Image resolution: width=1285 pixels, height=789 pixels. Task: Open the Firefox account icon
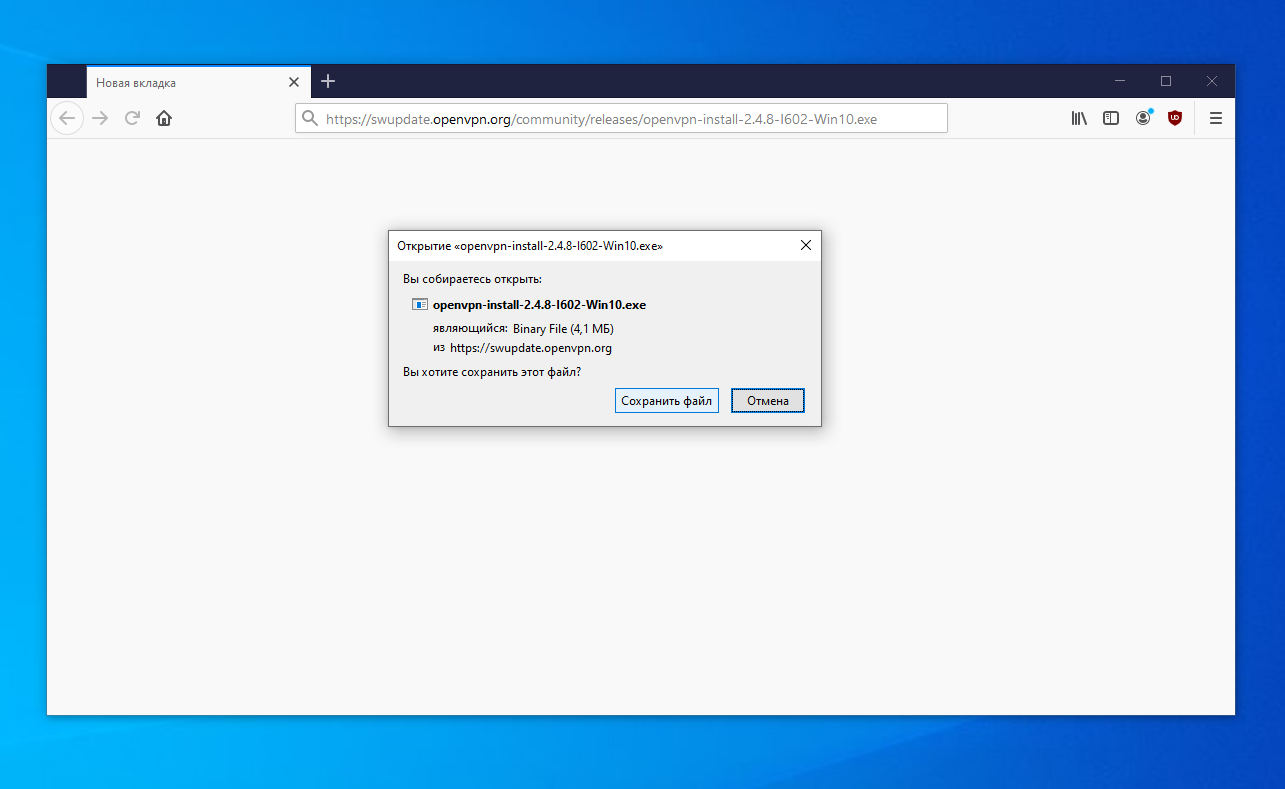click(1143, 118)
